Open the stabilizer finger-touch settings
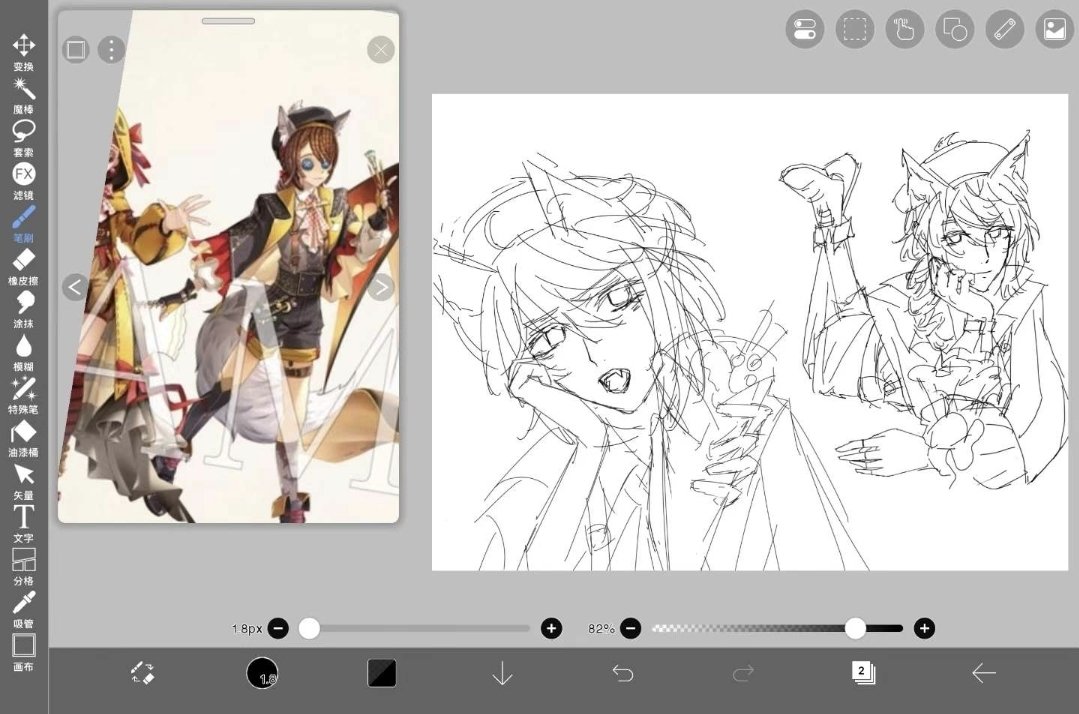1079x714 pixels. click(904, 30)
